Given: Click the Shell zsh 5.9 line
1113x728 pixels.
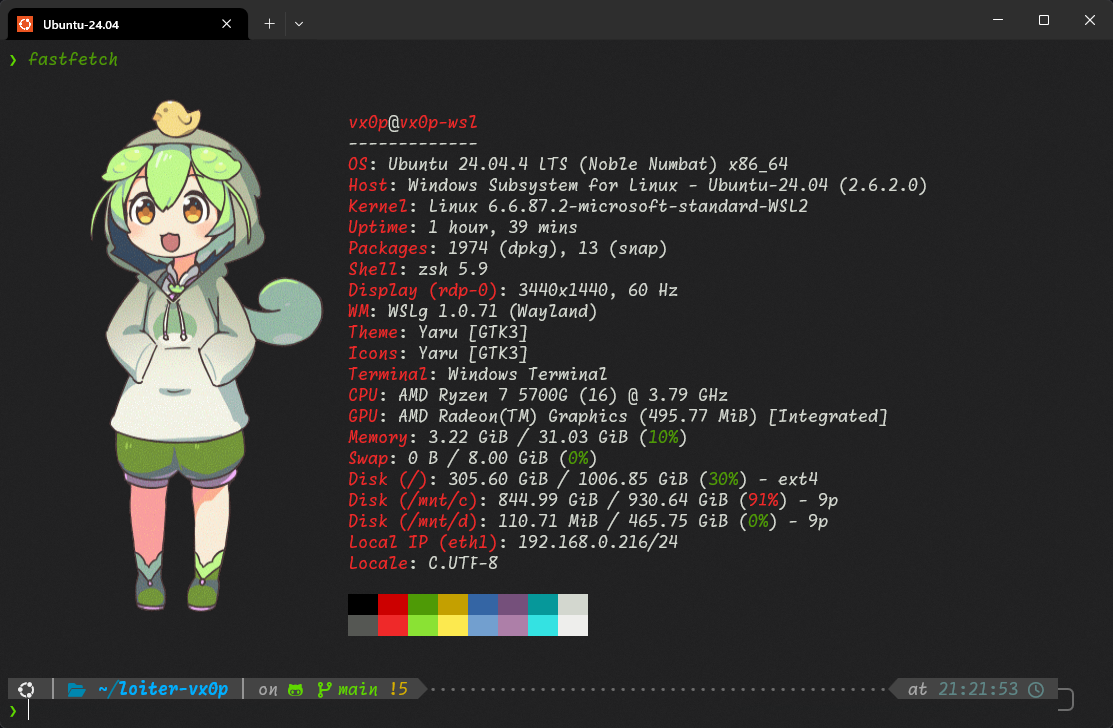Looking at the screenshot, I should click(x=418, y=270).
